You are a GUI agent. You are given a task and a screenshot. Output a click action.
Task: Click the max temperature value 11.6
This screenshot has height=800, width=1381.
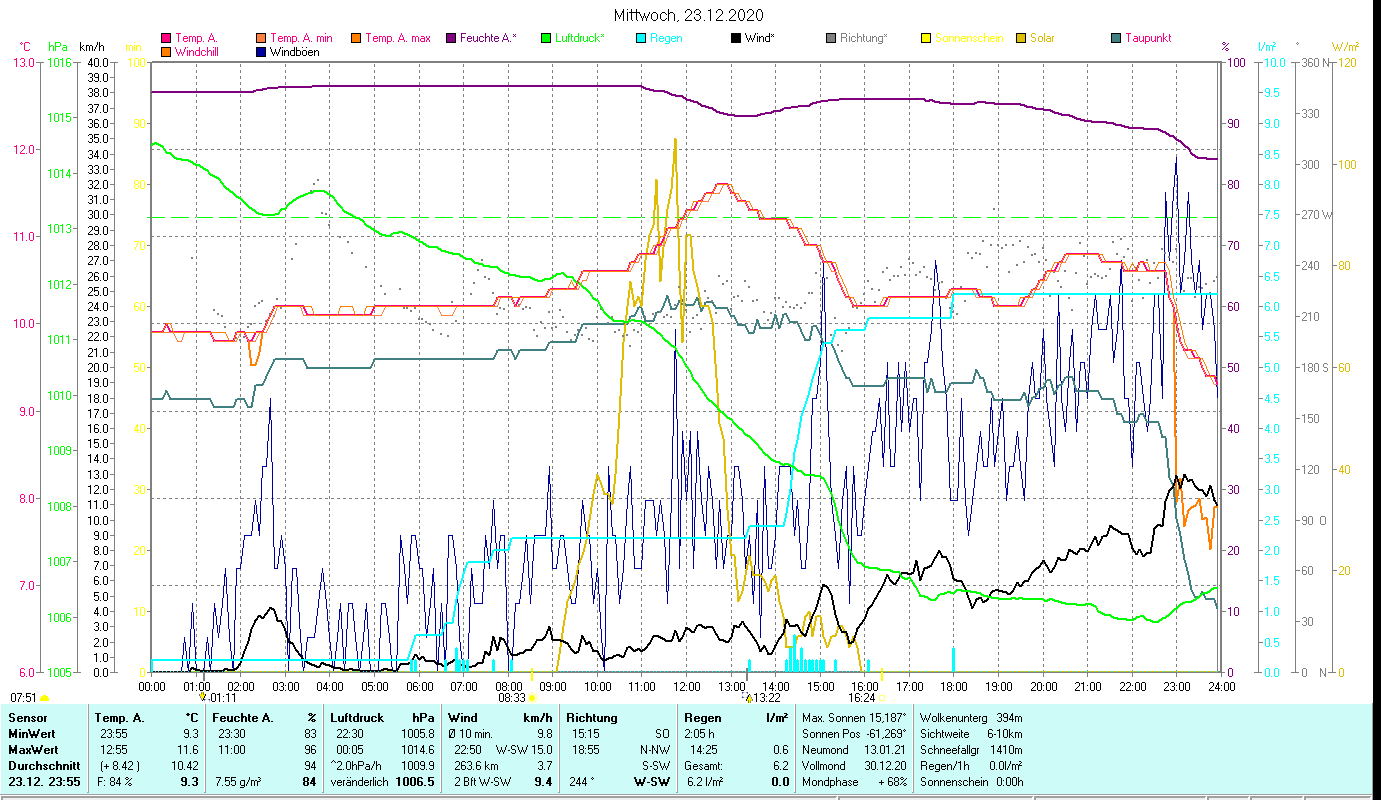188,749
